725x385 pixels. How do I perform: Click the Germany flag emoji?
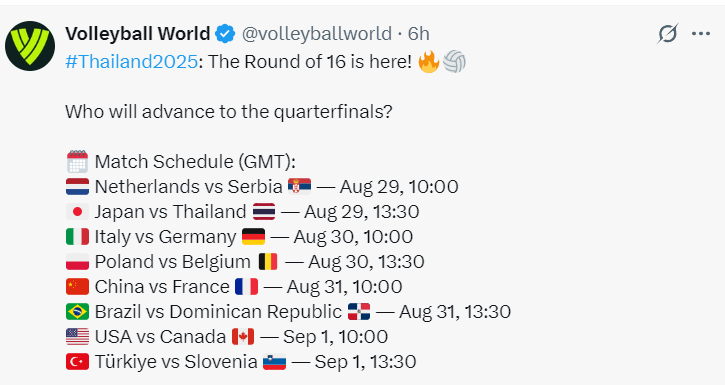click(253, 237)
